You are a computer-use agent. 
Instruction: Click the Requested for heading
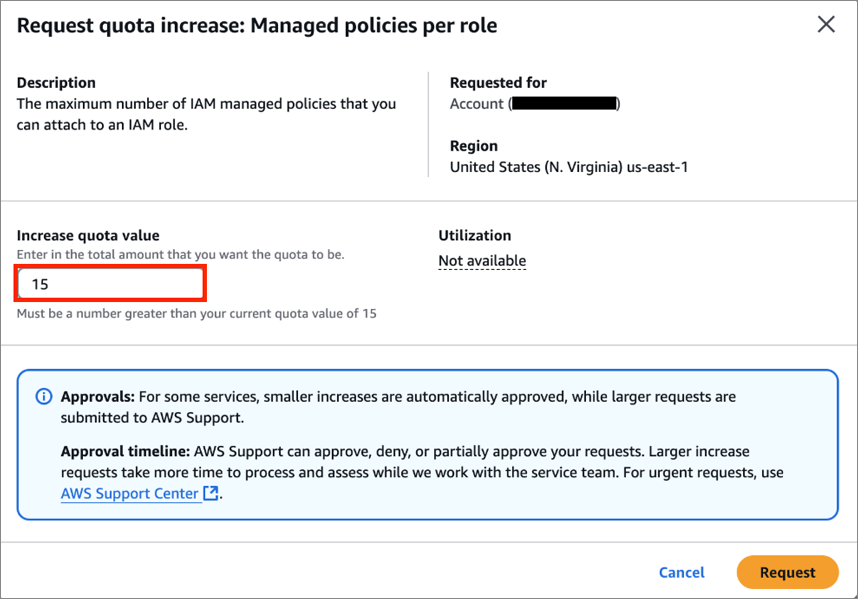coord(498,83)
